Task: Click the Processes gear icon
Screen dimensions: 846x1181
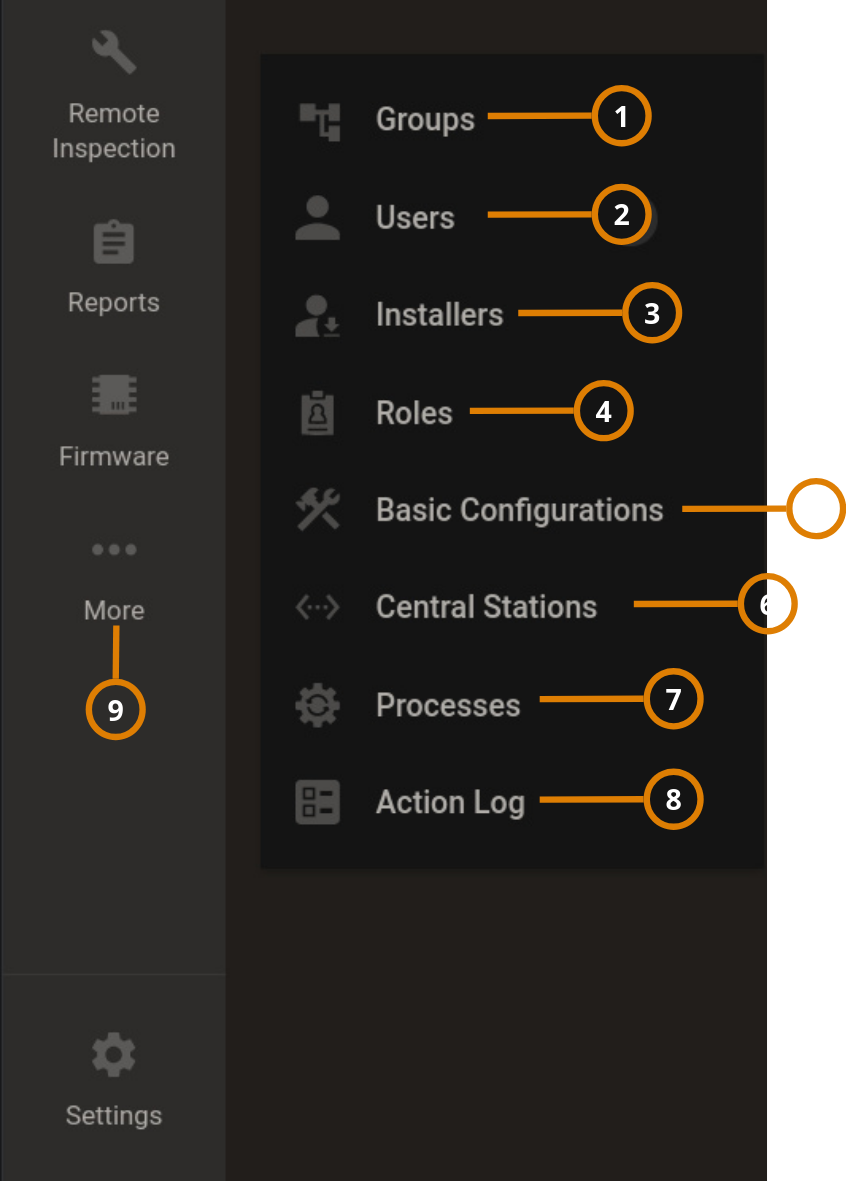Action: click(x=316, y=704)
